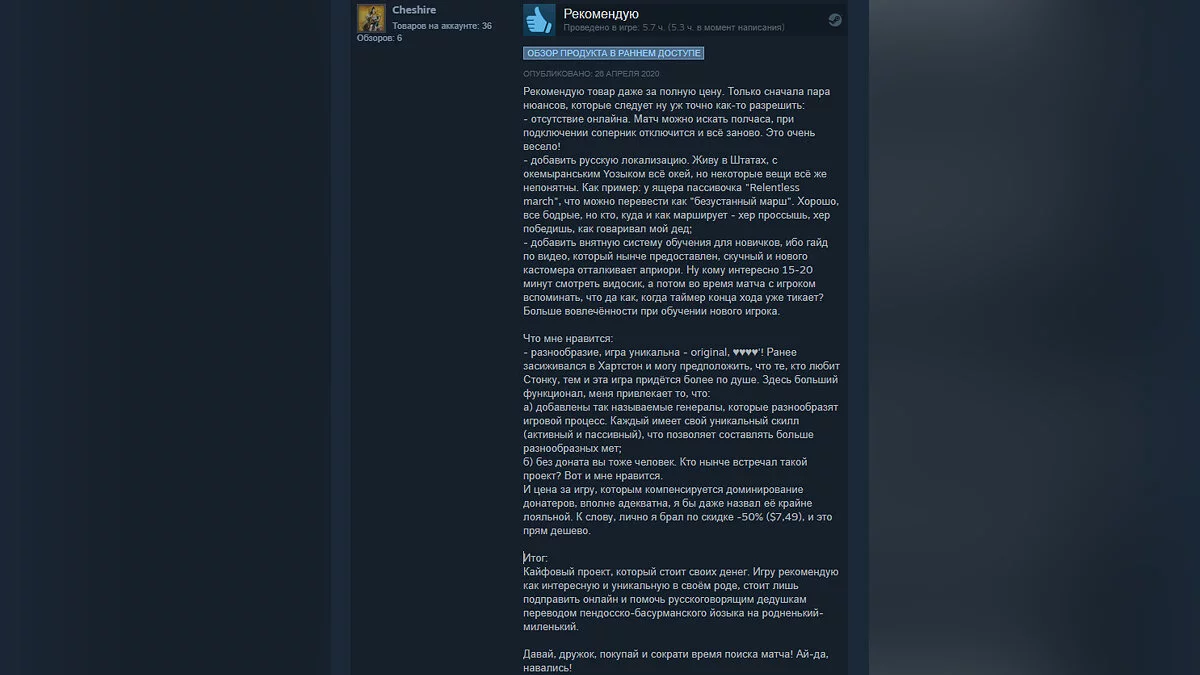Click the Steam logo icon in review header

pyautogui.click(x=834, y=20)
